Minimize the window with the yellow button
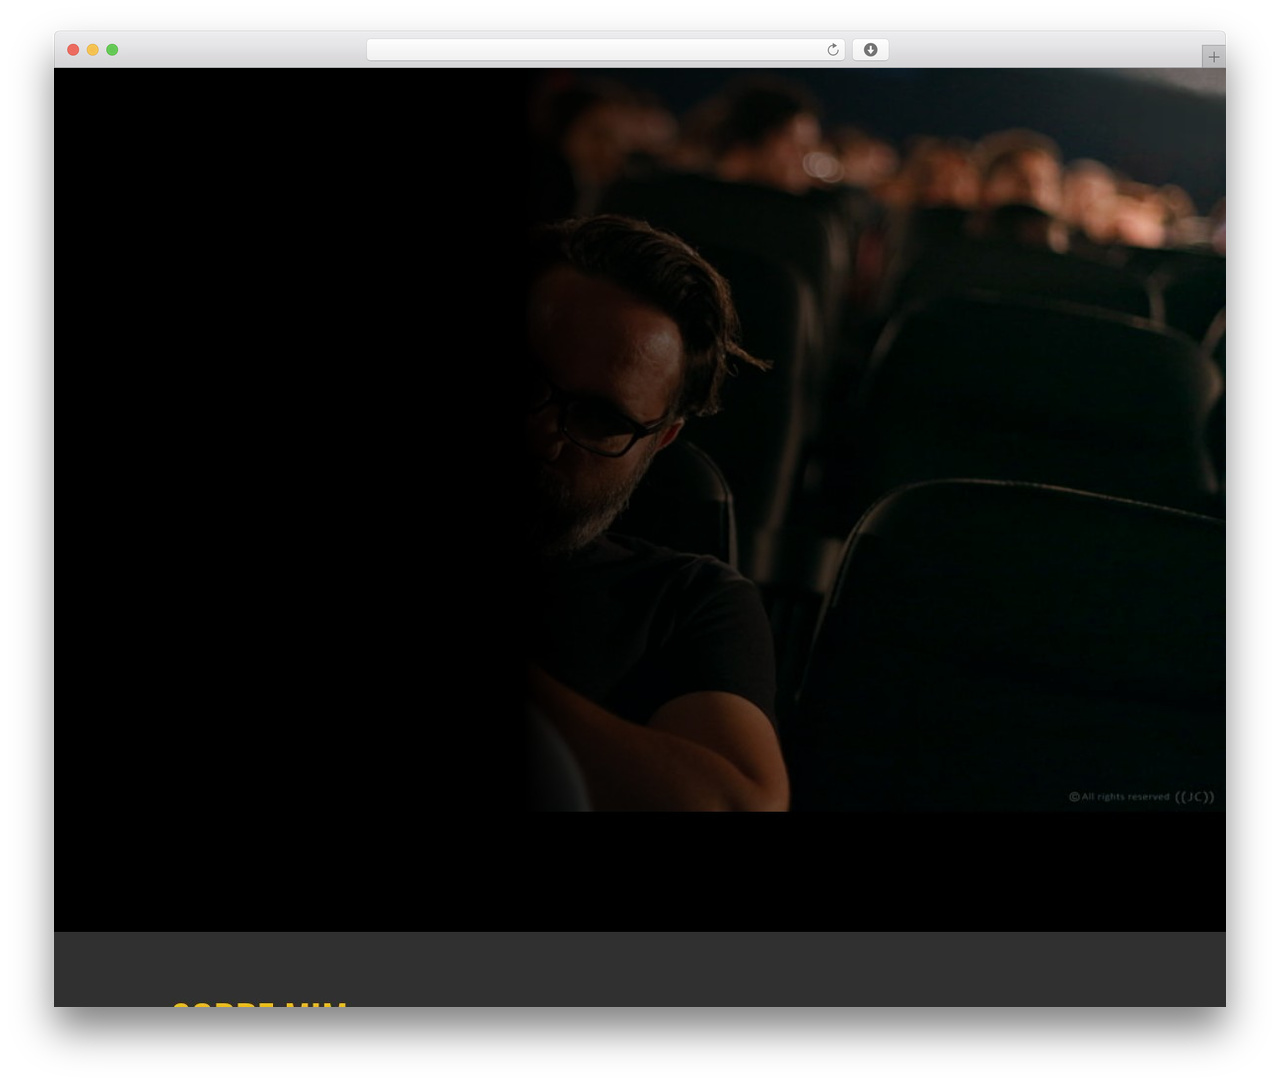1280x1084 pixels. coord(92,50)
